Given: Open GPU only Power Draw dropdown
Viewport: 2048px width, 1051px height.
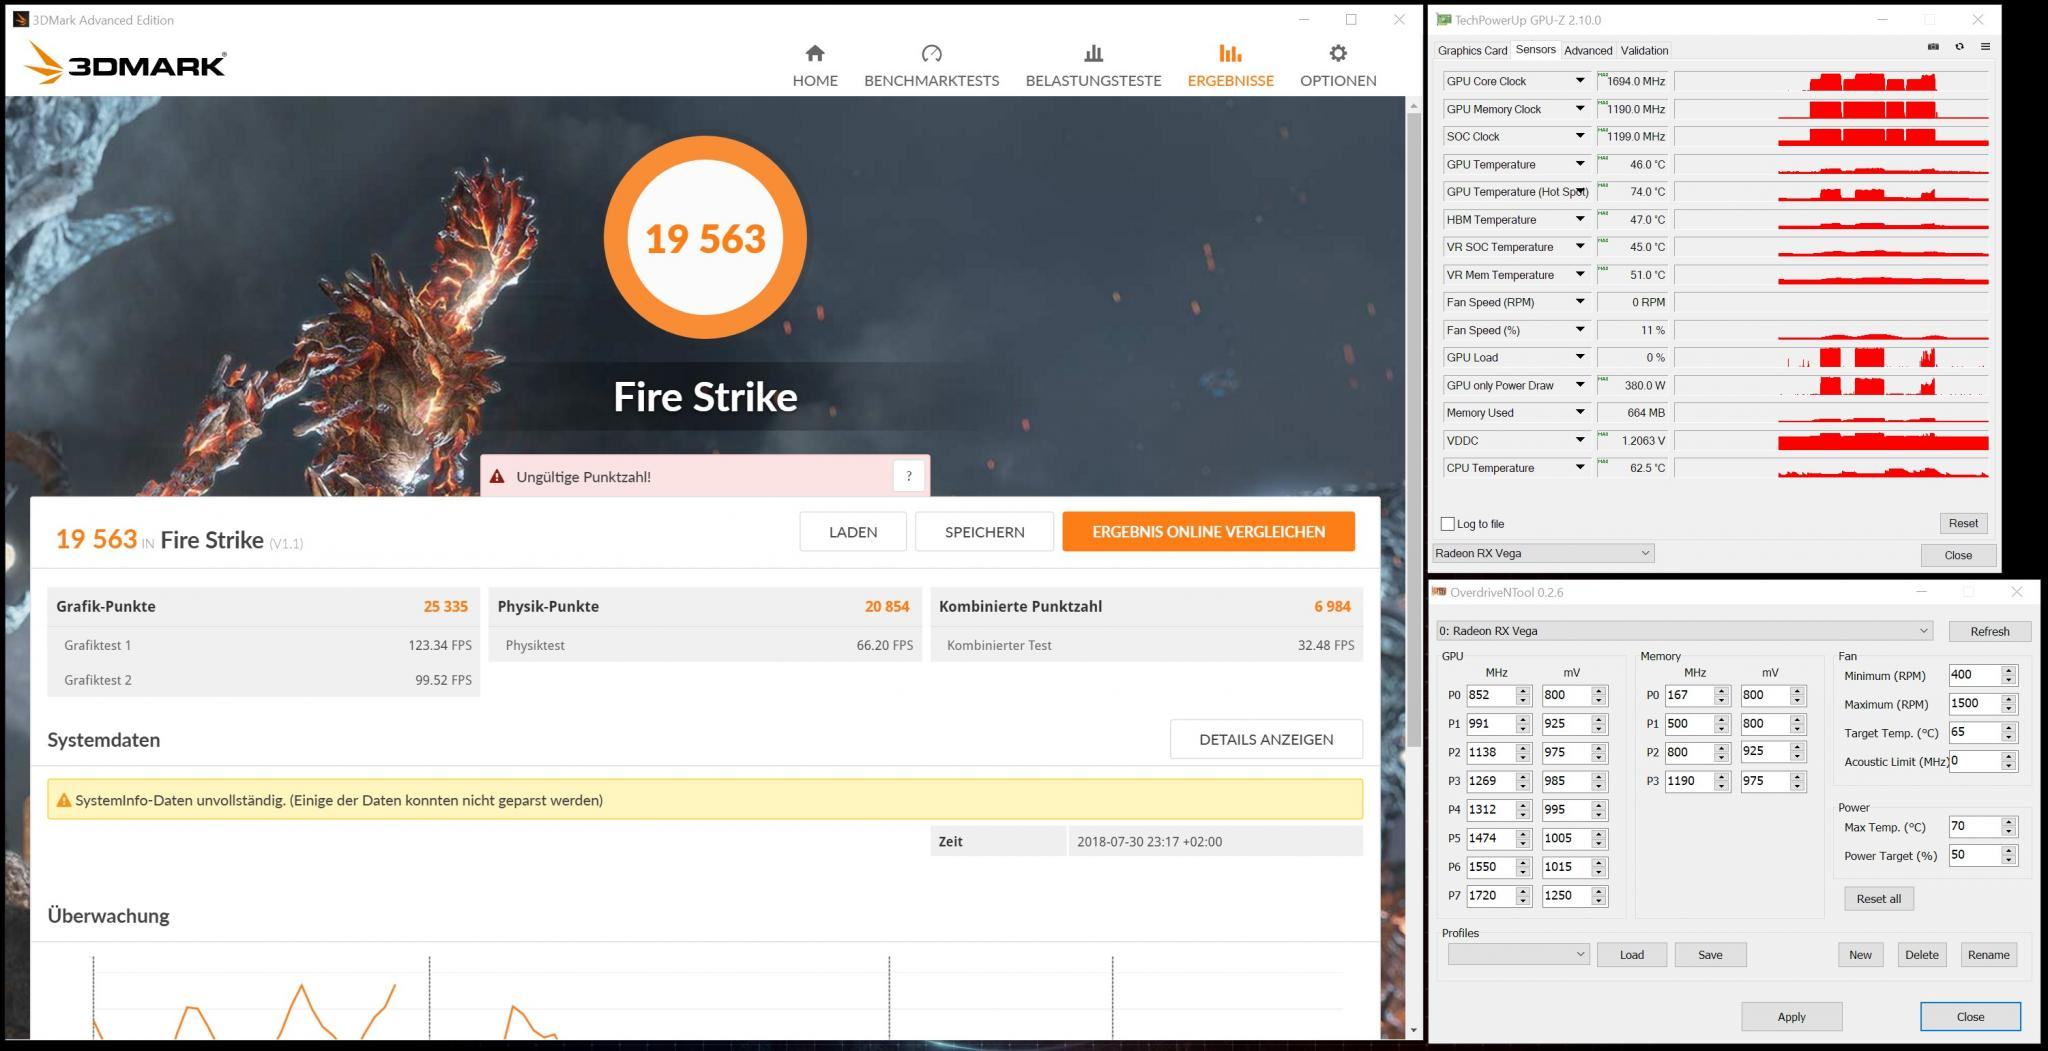Looking at the screenshot, I should pos(1580,385).
